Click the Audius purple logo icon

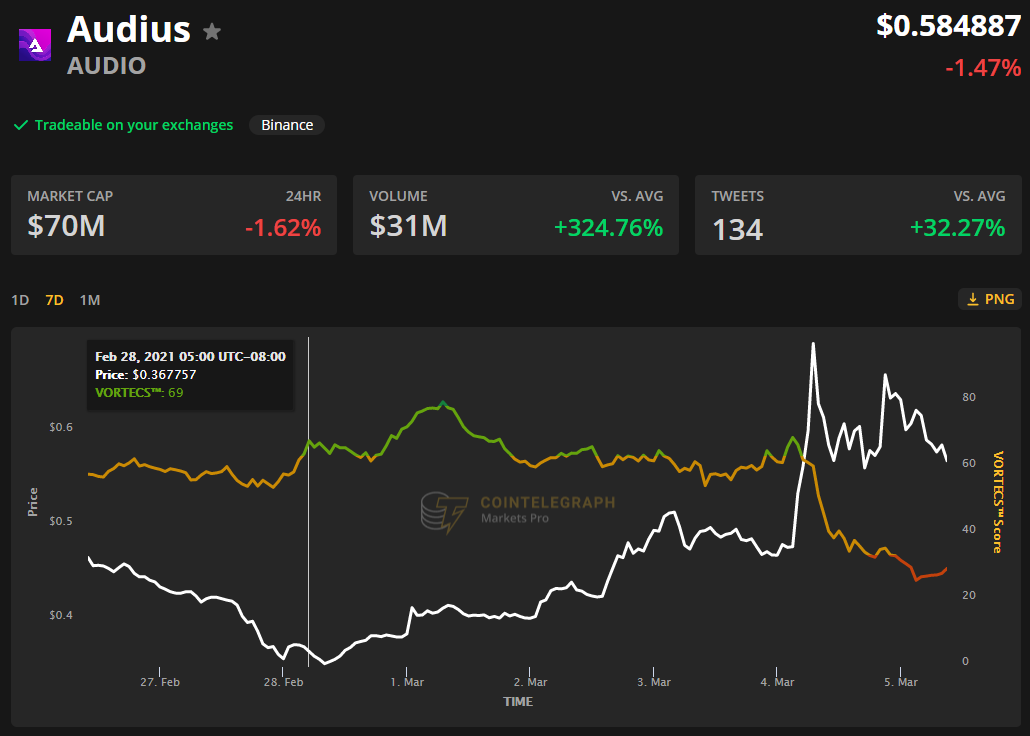tap(35, 45)
